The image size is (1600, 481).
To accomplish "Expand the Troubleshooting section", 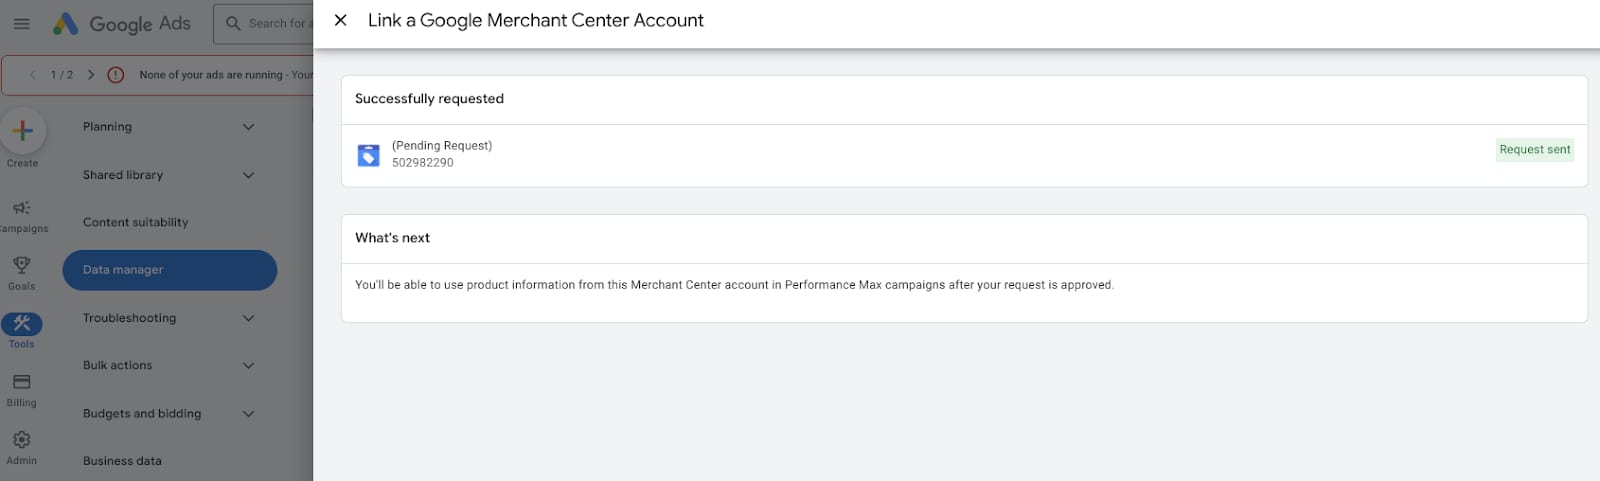I will pyautogui.click(x=249, y=318).
